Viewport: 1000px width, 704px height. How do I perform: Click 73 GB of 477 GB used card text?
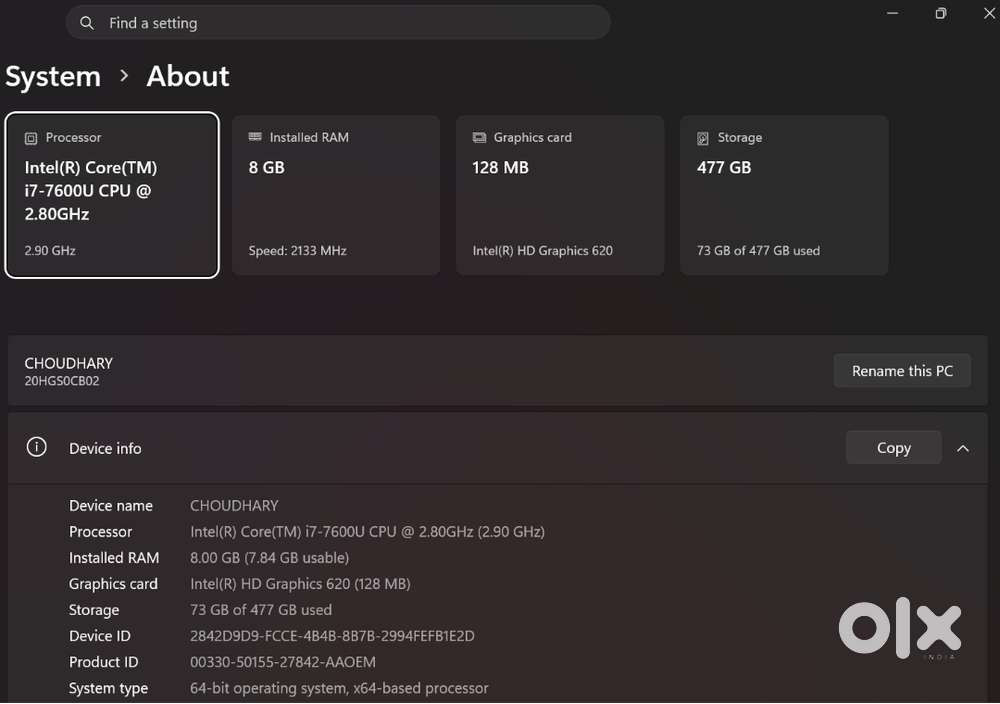click(x=758, y=251)
